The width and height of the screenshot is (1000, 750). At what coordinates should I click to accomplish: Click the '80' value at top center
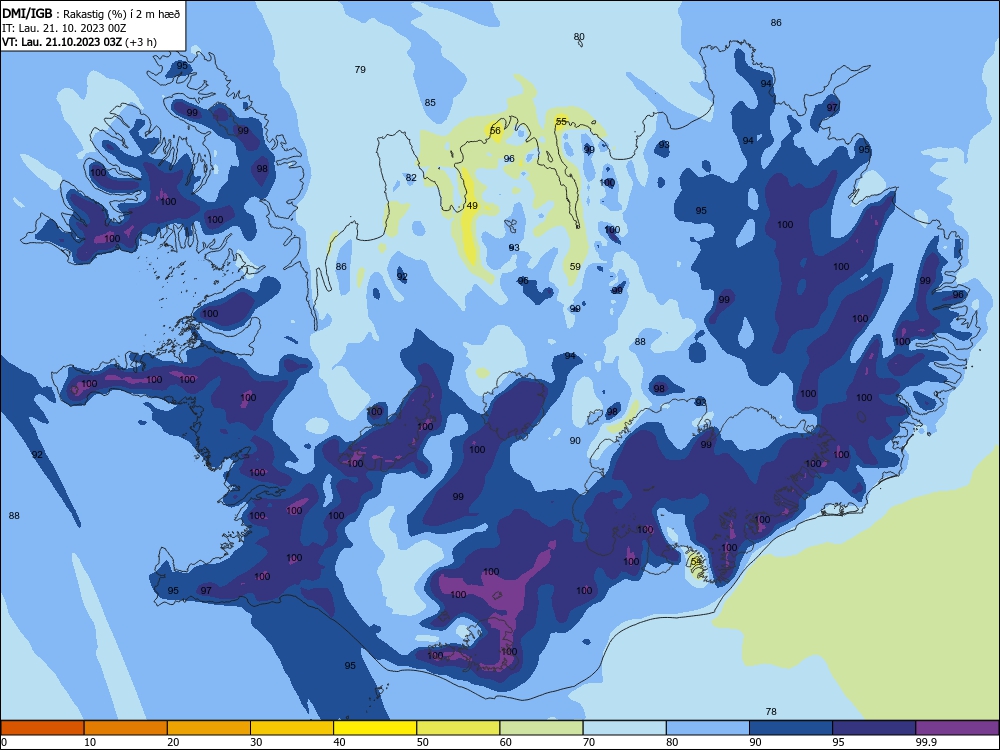pyautogui.click(x=579, y=36)
